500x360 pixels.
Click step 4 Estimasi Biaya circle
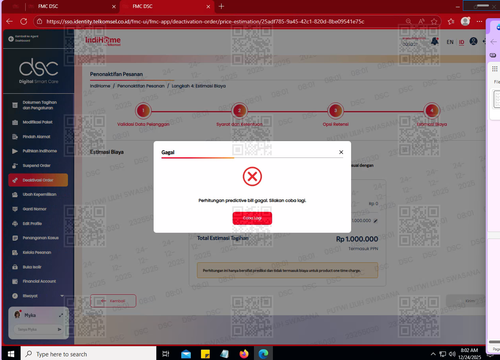432,111
